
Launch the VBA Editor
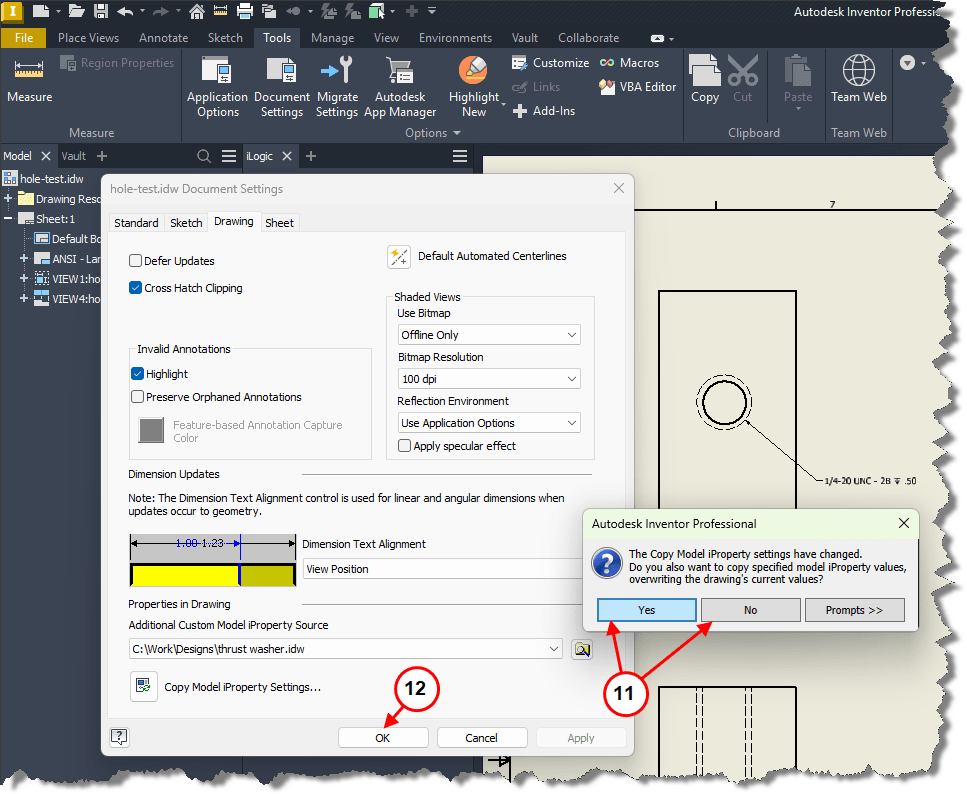click(x=637, y=87)
